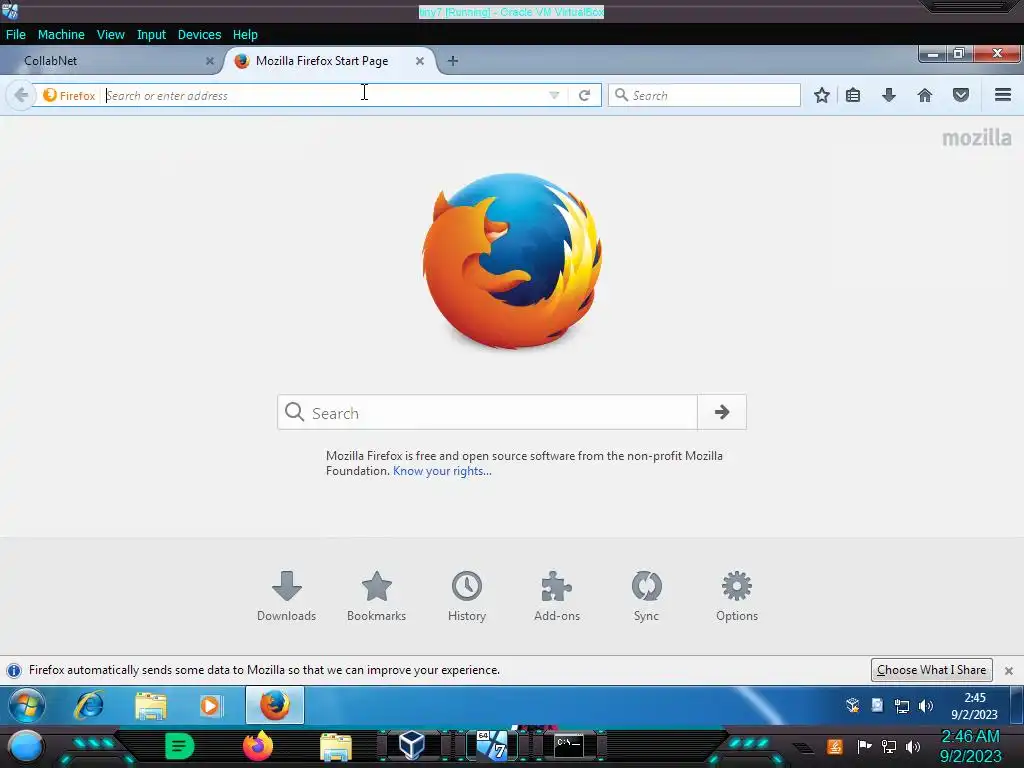This screenshot has height=768, width=1024.
Task: Open Add-ons shortcut on start page
Action: [x=556, y=596]
